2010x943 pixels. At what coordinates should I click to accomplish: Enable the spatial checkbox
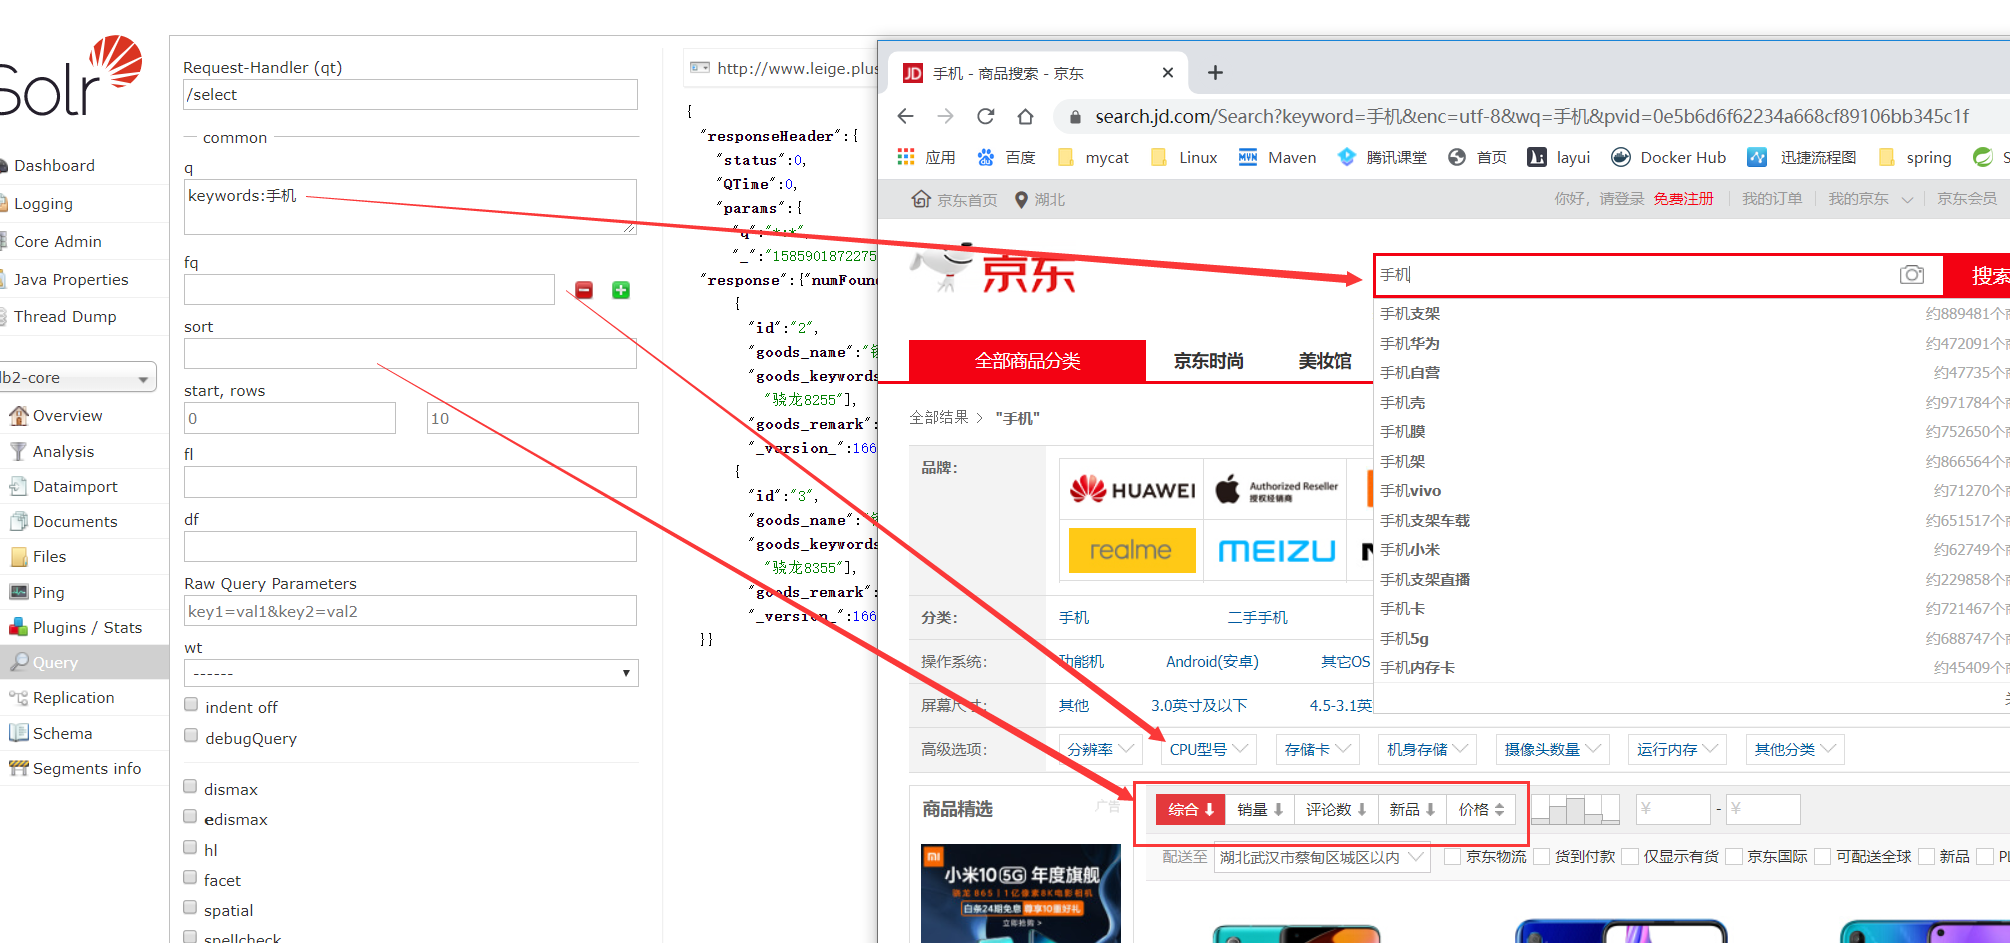190,908
